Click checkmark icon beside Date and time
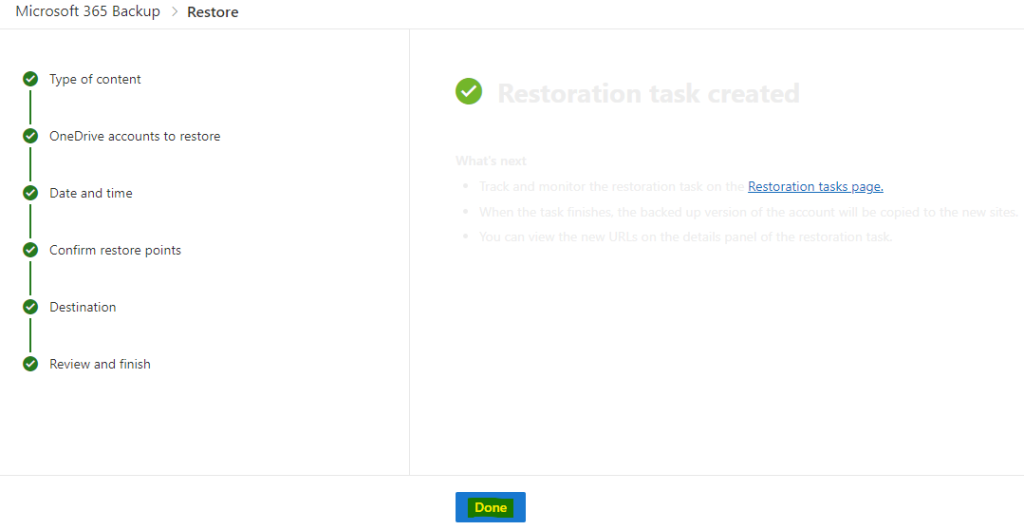Screen dimensions: 1024x530 click(x=30, y=193)
